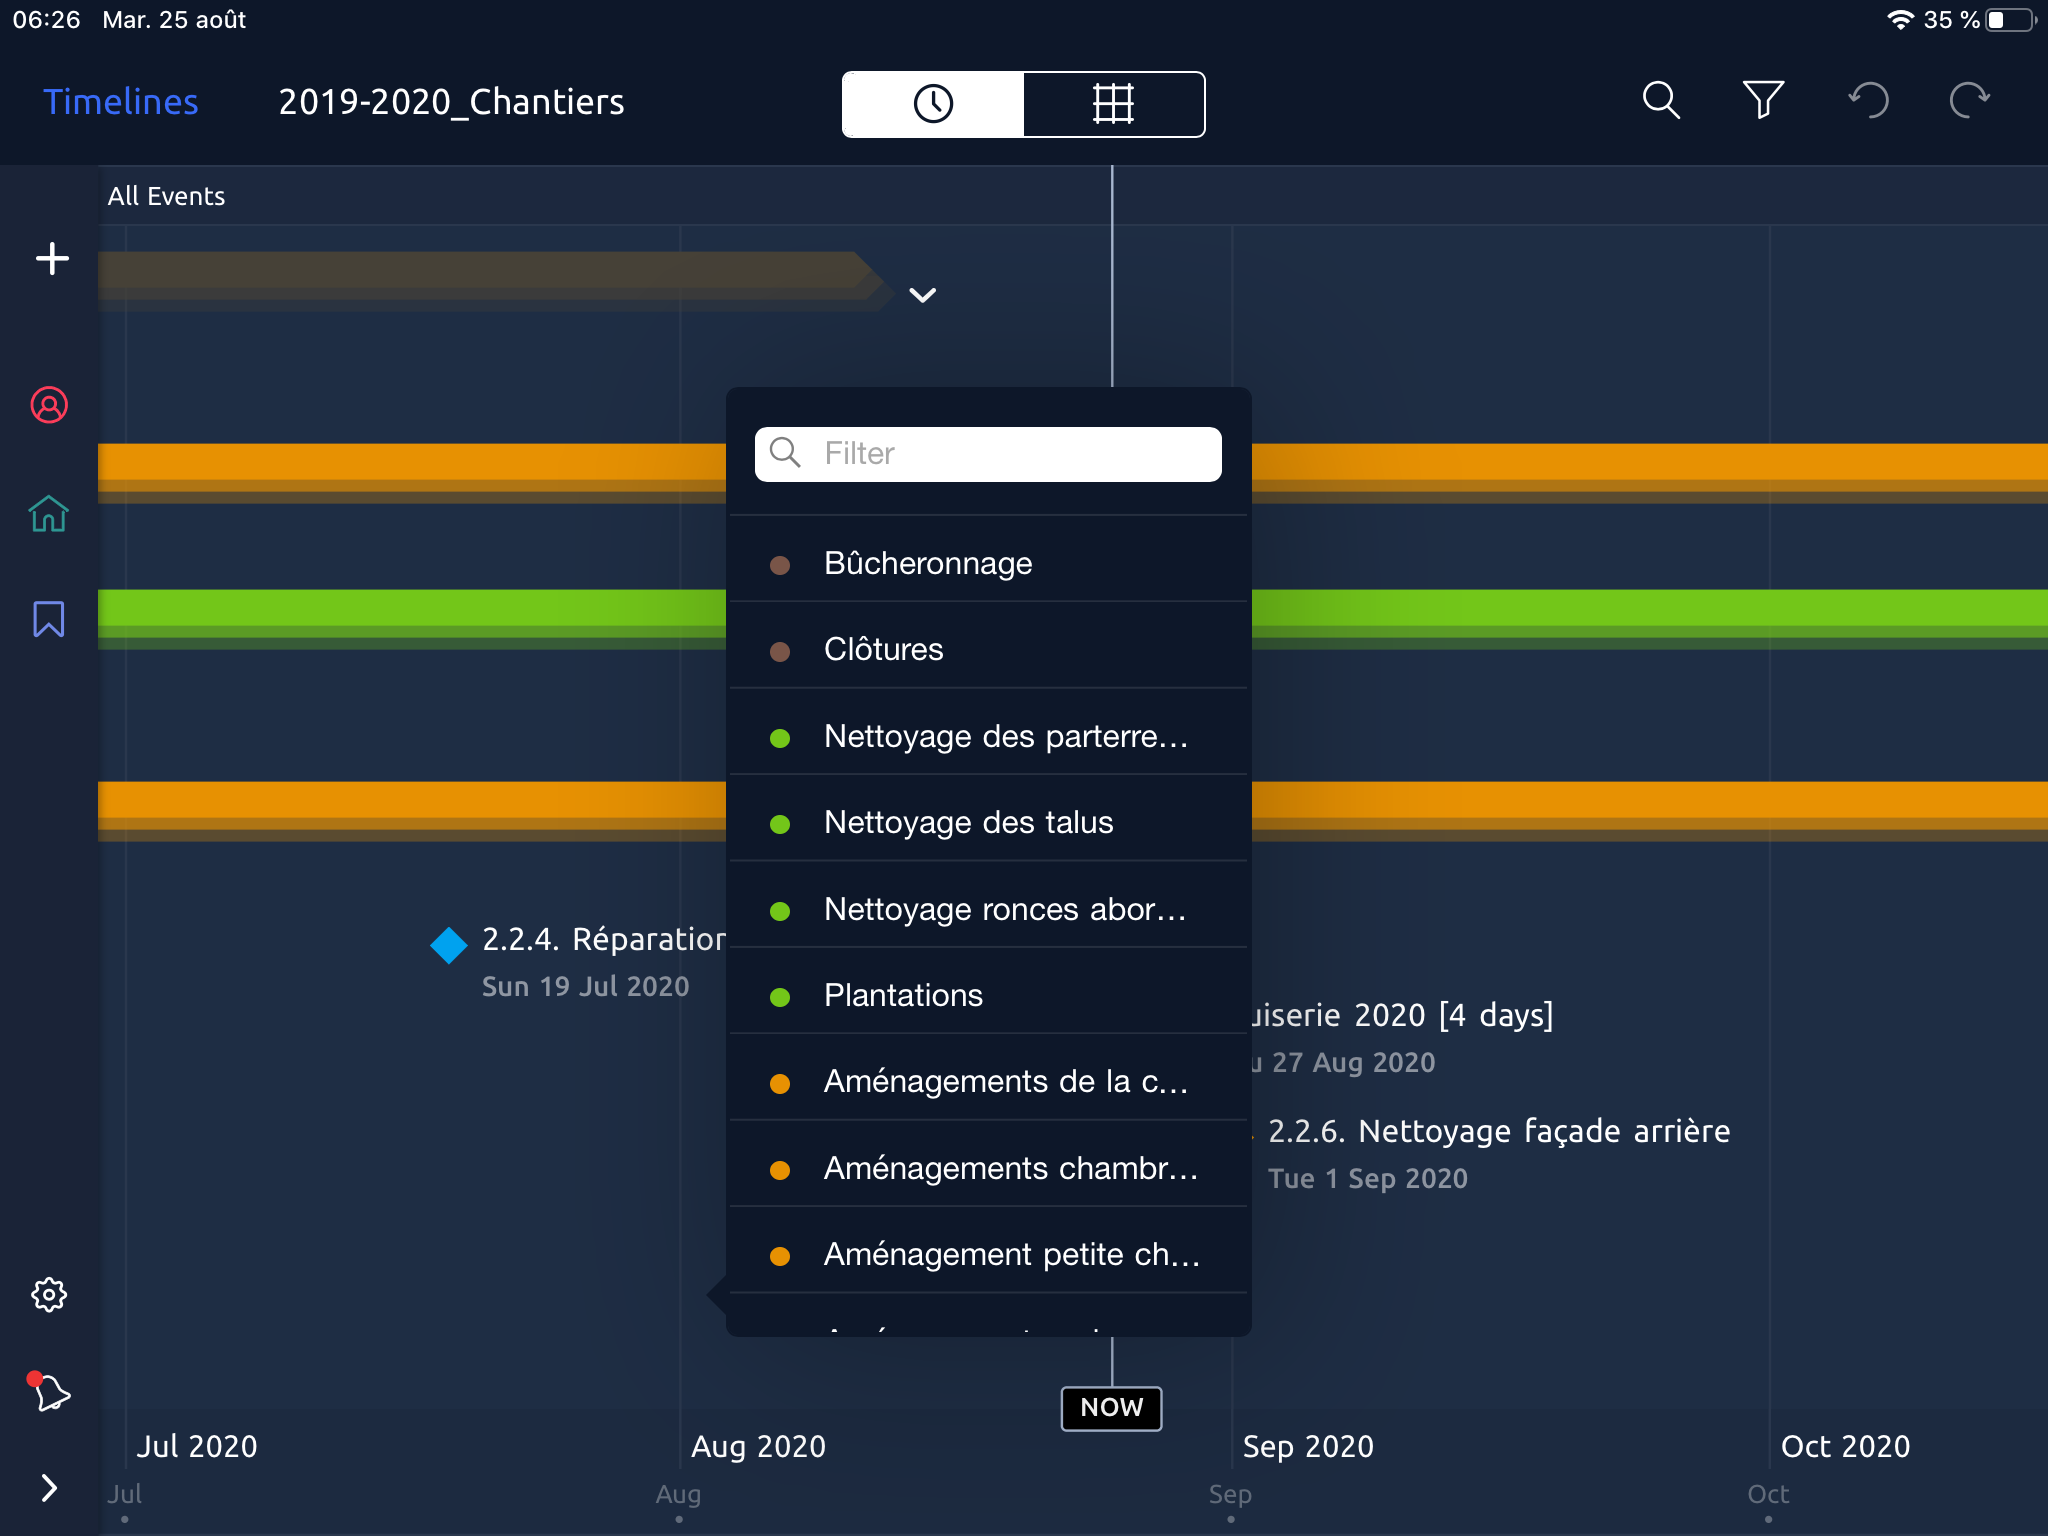
Task: Select Bûcheronnage from the list
Action: coord(927,564)
